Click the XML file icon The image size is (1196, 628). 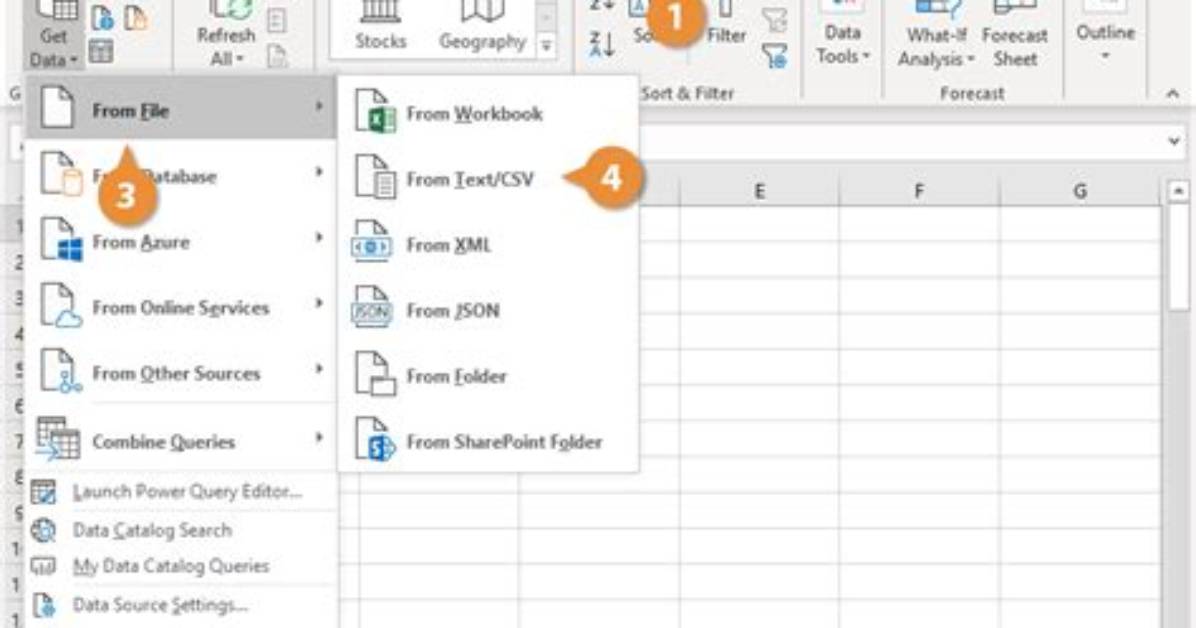pos(371,243)
